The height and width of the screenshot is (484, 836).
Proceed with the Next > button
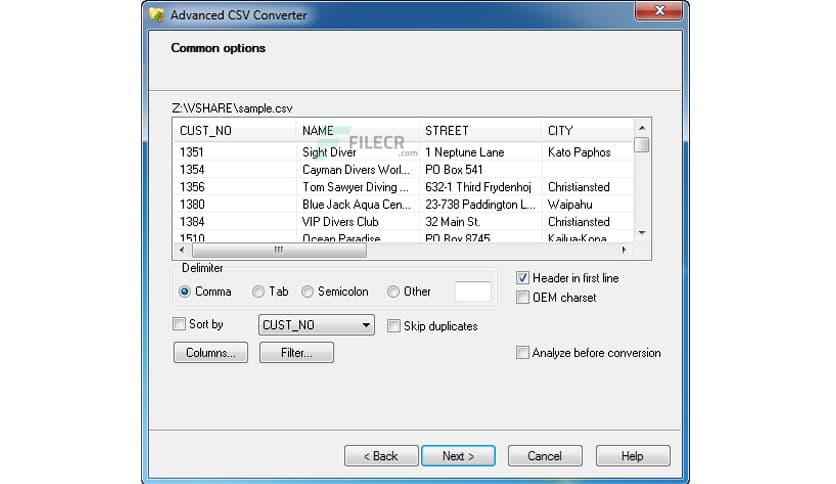[459, 456]
